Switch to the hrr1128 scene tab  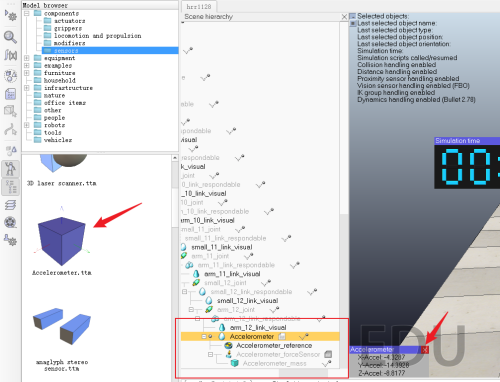click(199, 7)
